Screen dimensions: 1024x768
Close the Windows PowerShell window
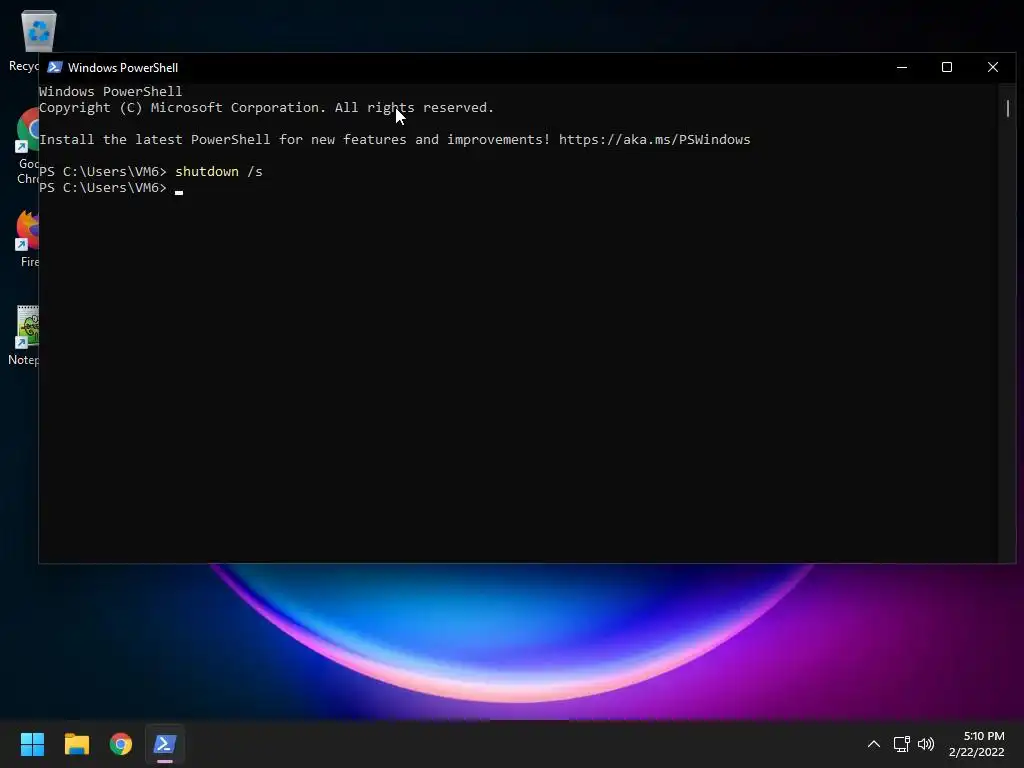[x=993, y=67]
